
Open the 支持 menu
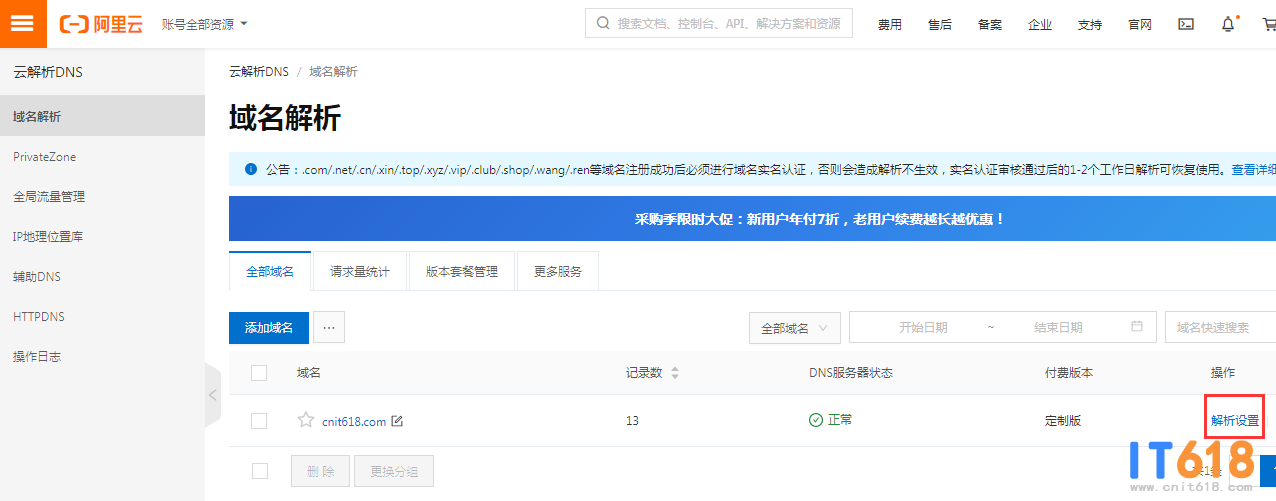(x=1090, y=24)
